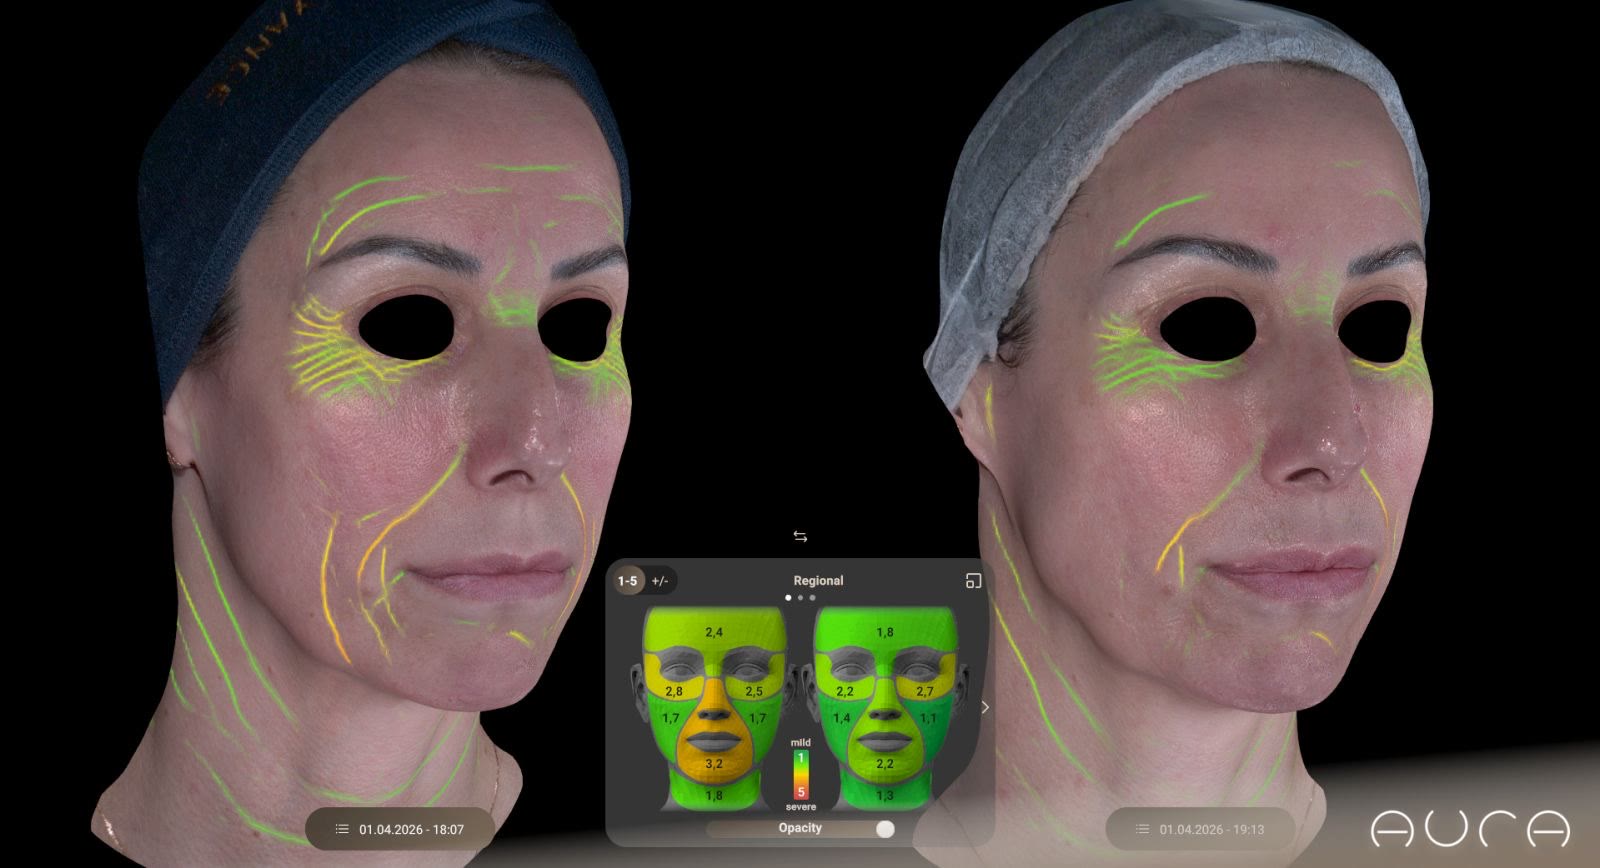Switch to the +/- difference mode
This screenshot has height=868, width=1600.
(x=659, y=581)
